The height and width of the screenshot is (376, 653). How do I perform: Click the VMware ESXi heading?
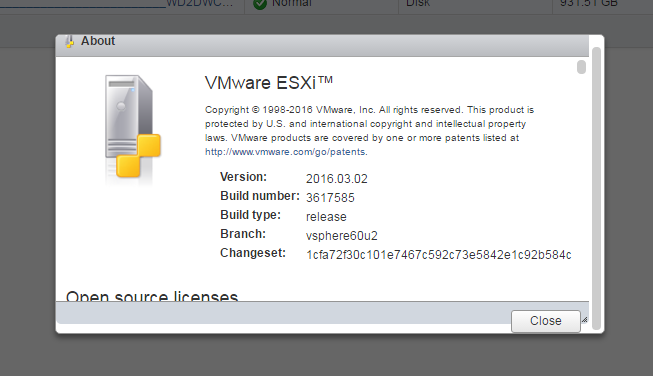(269, 83)
